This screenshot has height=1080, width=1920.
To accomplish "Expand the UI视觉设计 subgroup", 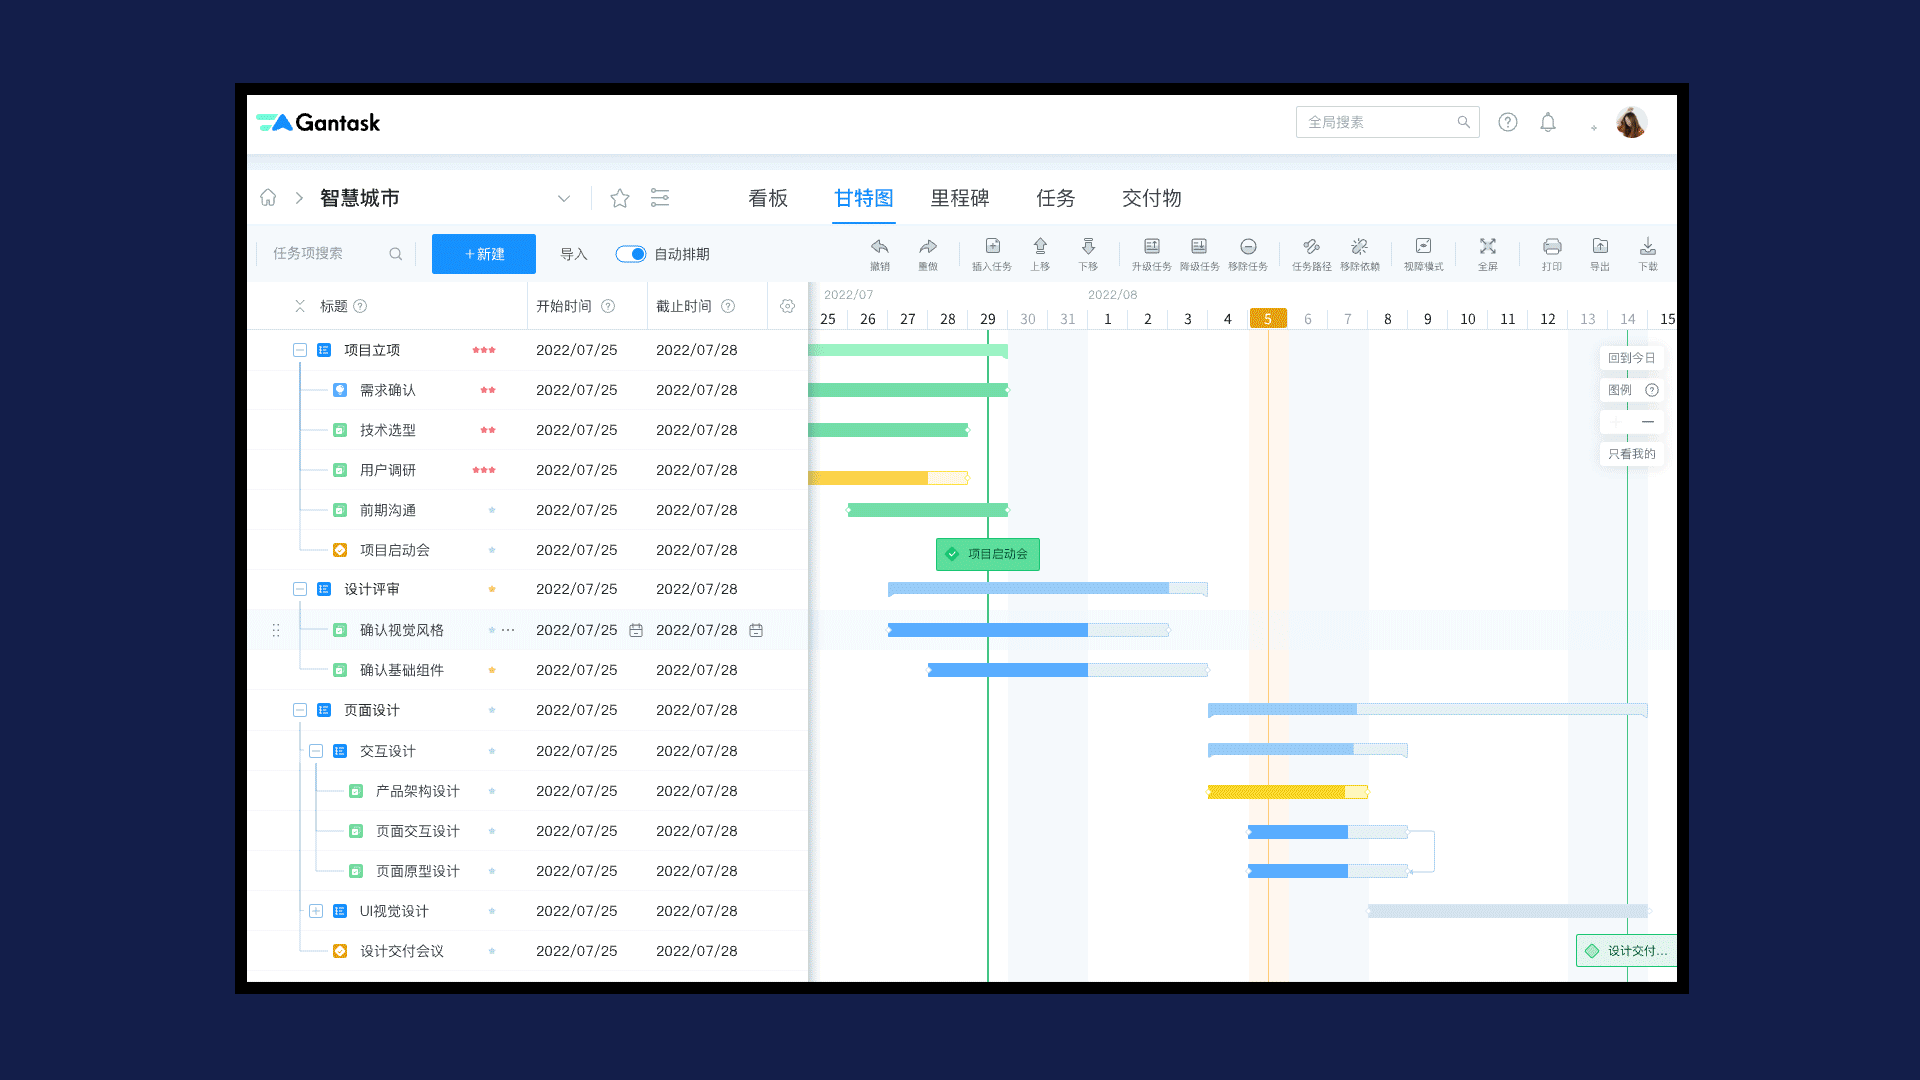I will pos(316,911).
